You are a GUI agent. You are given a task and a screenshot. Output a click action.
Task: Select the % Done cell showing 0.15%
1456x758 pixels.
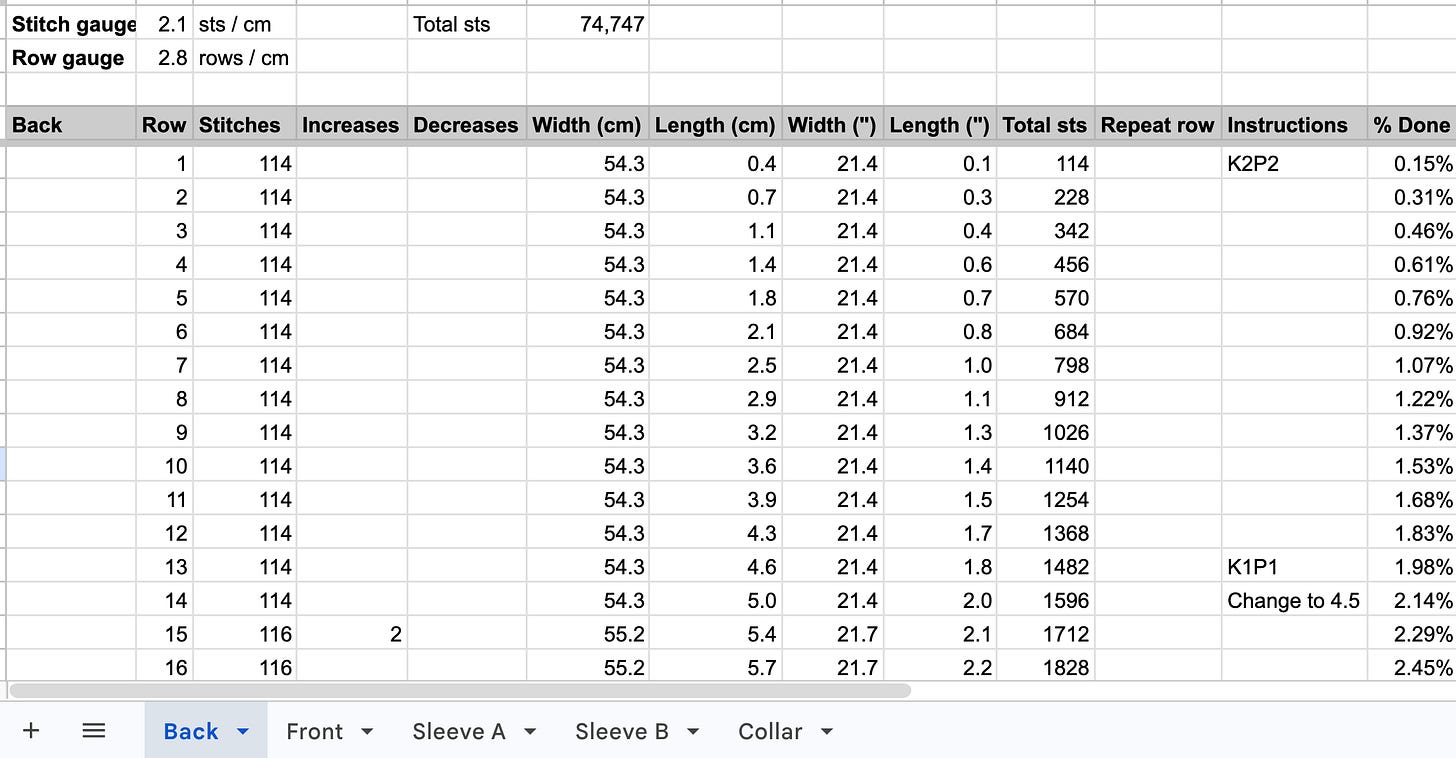click(x=1412, y=163)
